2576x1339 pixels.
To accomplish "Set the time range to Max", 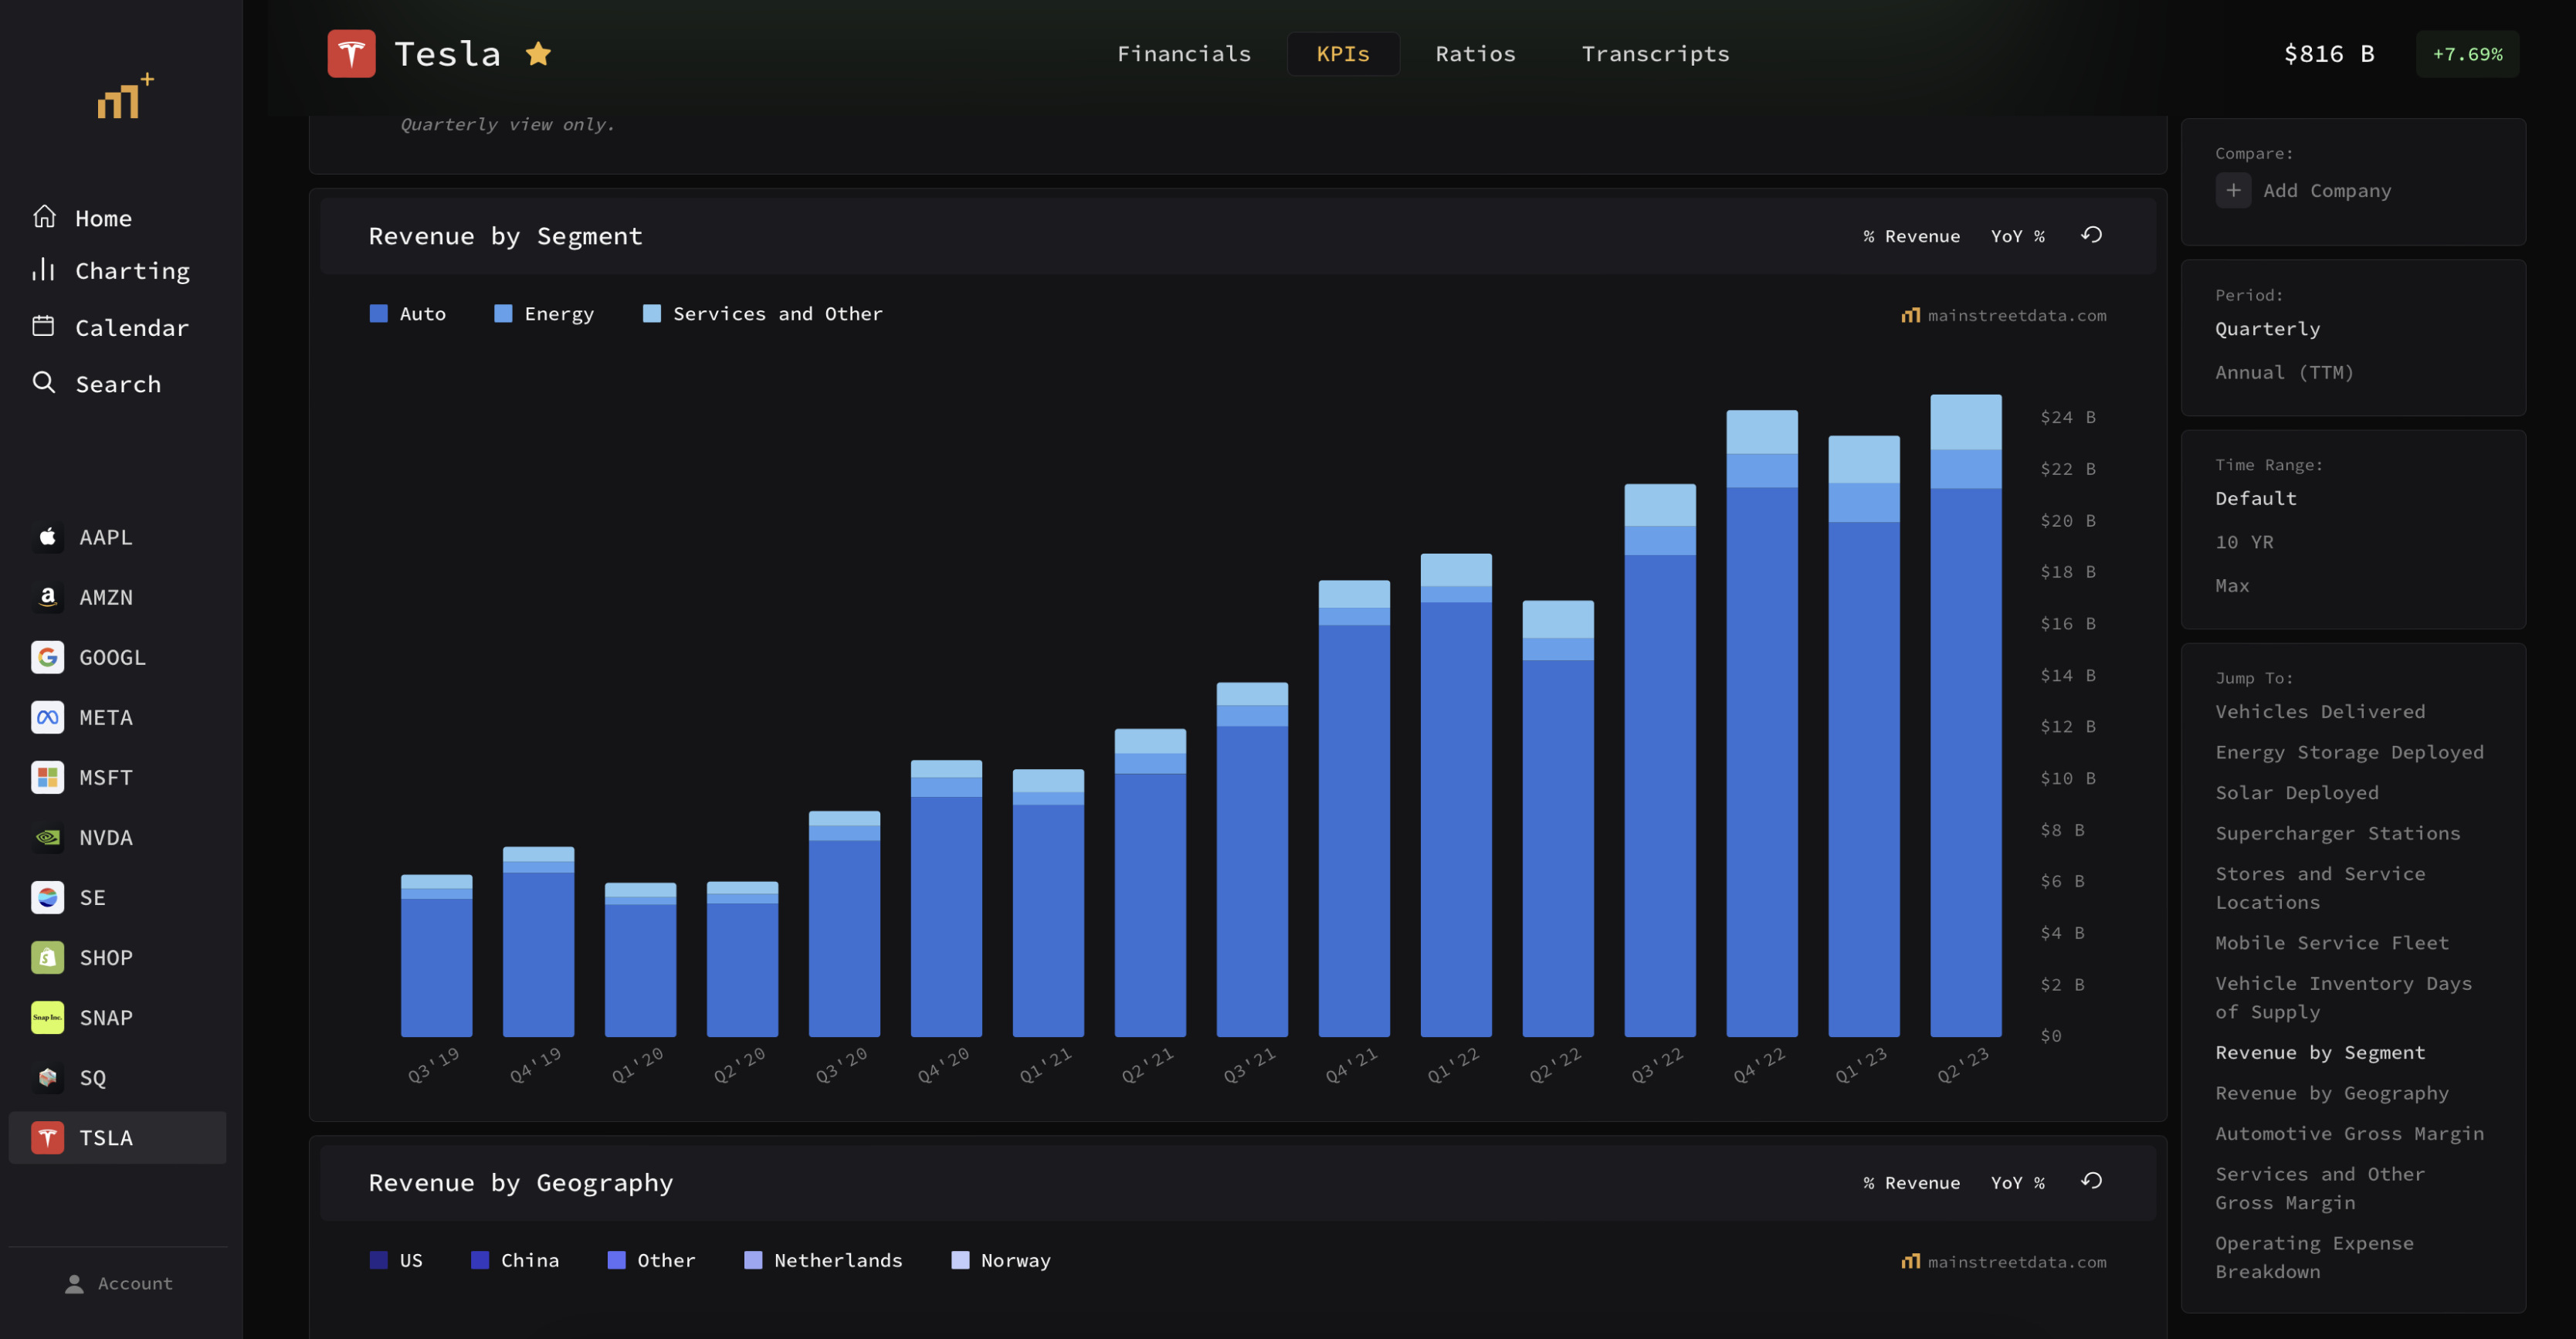I will (2232, 585).
